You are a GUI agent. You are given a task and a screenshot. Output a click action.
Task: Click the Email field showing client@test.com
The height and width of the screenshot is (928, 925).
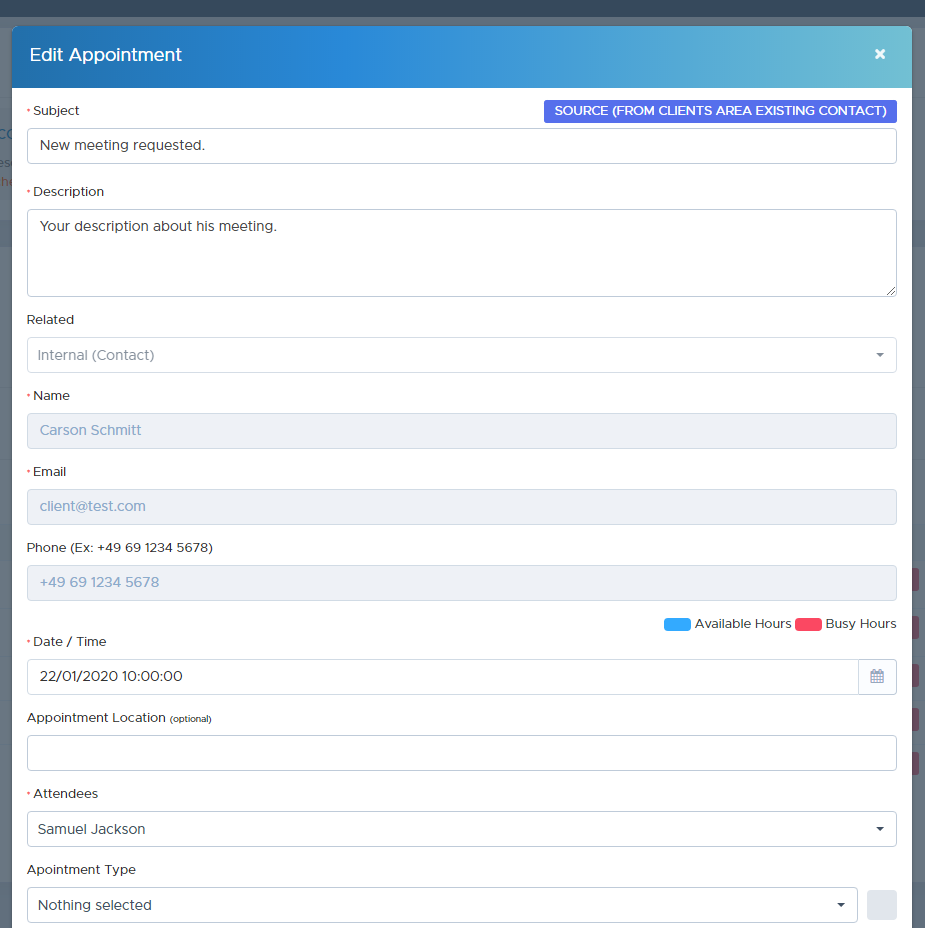tap(461, 507)
